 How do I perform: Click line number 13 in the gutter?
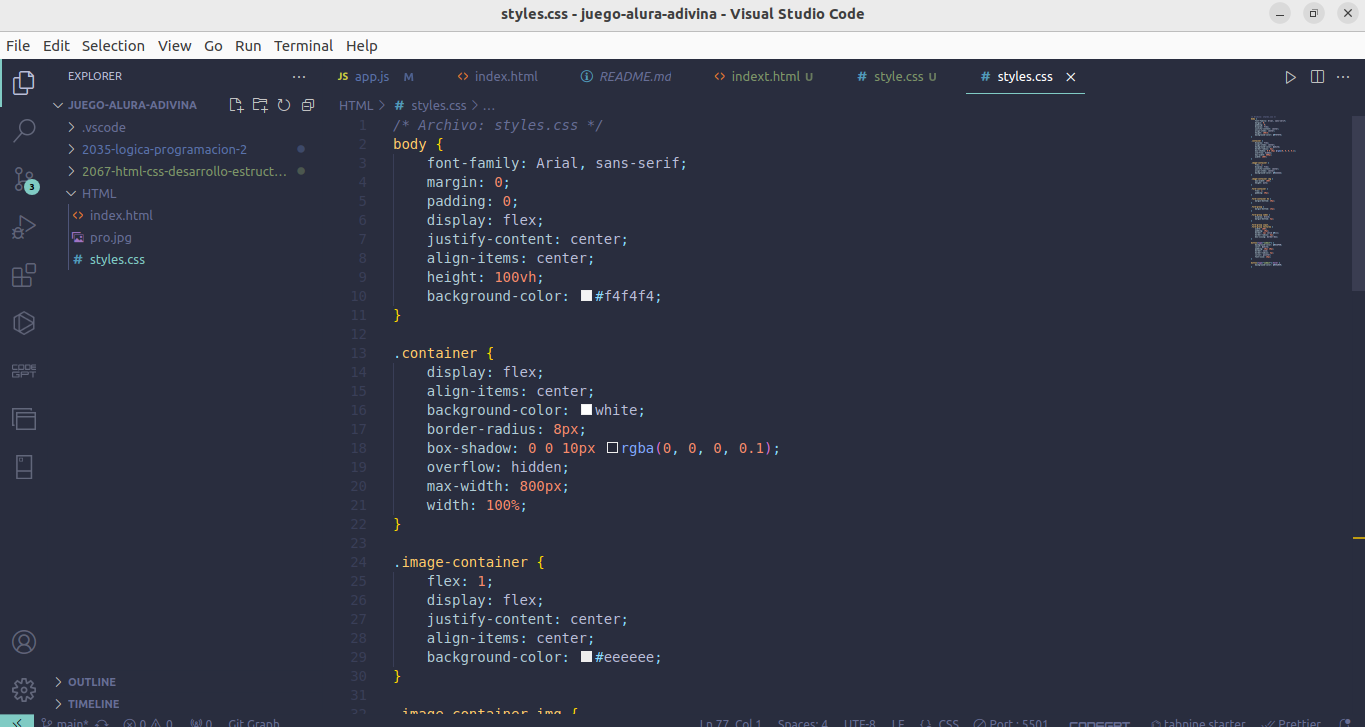[359, 353]
